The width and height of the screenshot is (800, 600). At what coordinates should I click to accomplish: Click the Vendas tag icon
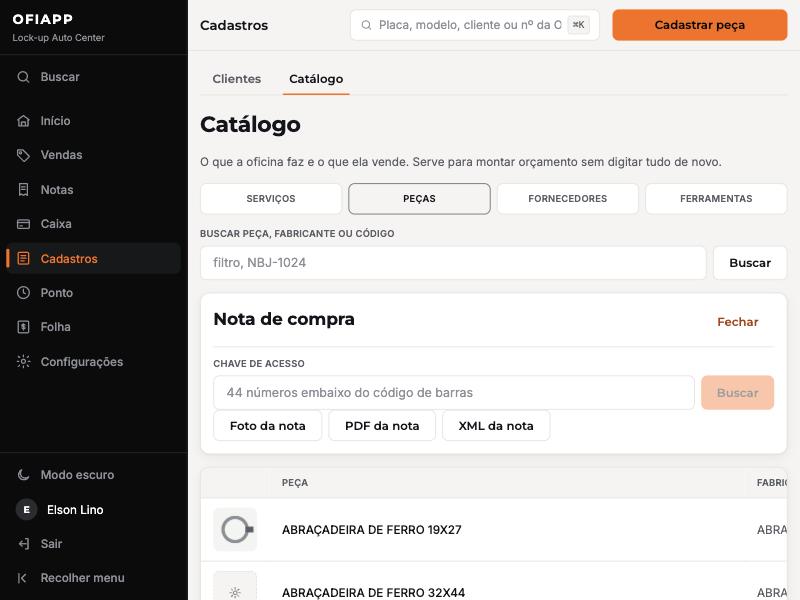(23, 155)
